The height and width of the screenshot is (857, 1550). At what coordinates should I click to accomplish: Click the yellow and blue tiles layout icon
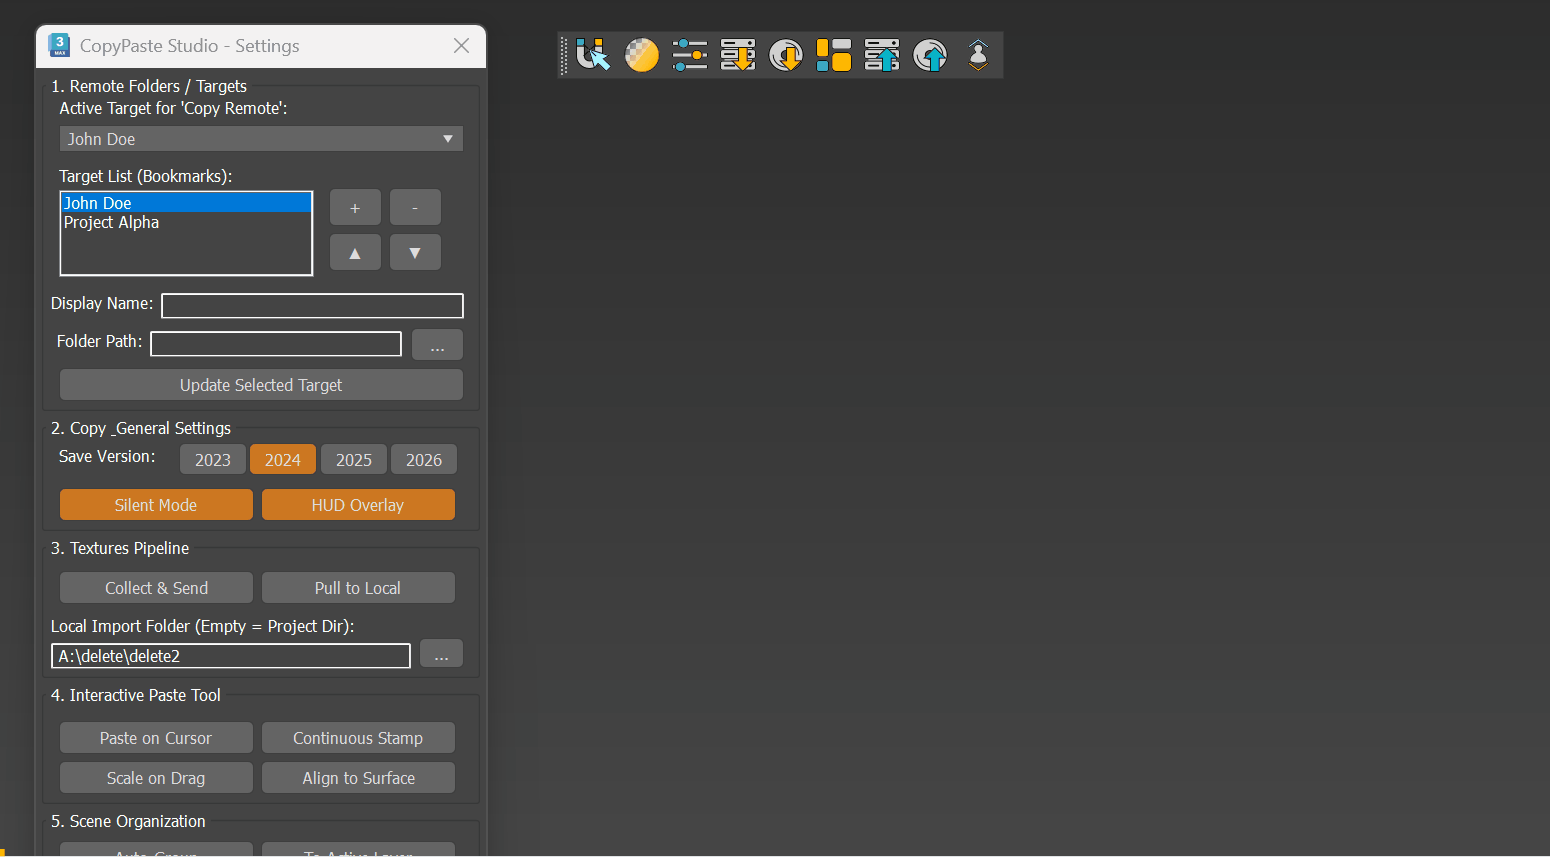pyautogui.click(x=833, y=55)
